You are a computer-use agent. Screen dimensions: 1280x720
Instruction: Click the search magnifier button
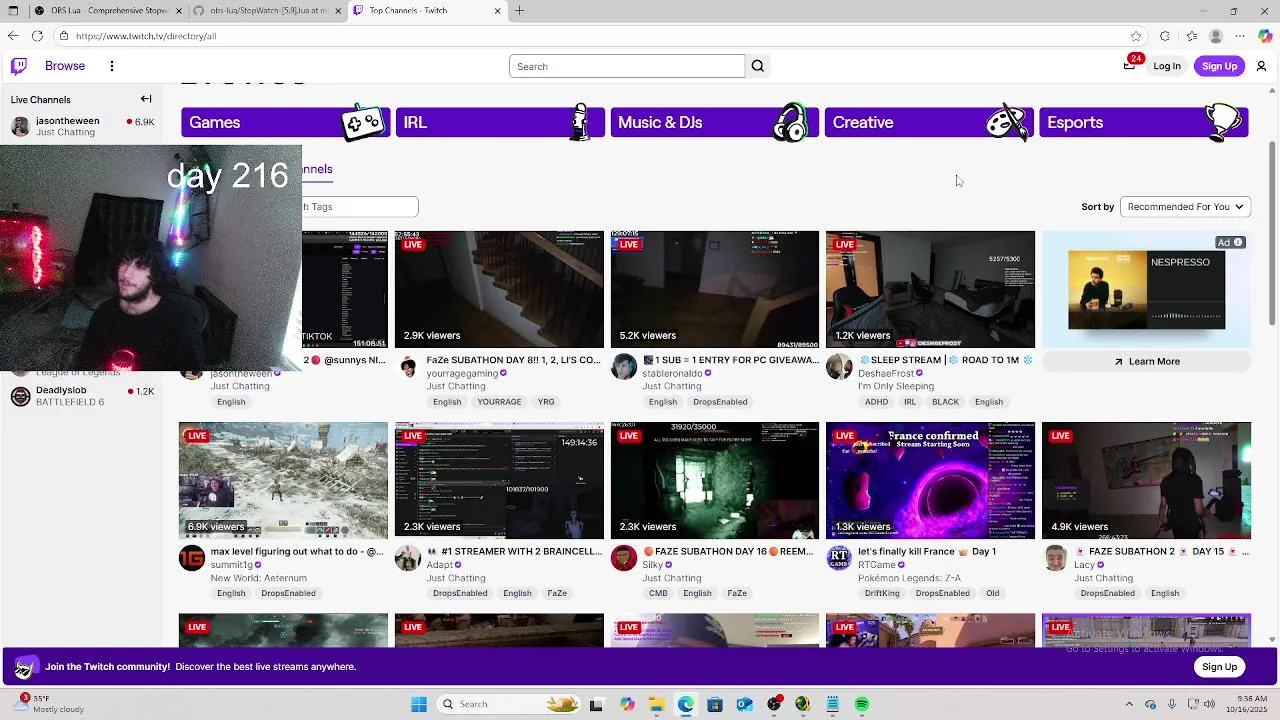pyautogui.click(x=757, y=66)
